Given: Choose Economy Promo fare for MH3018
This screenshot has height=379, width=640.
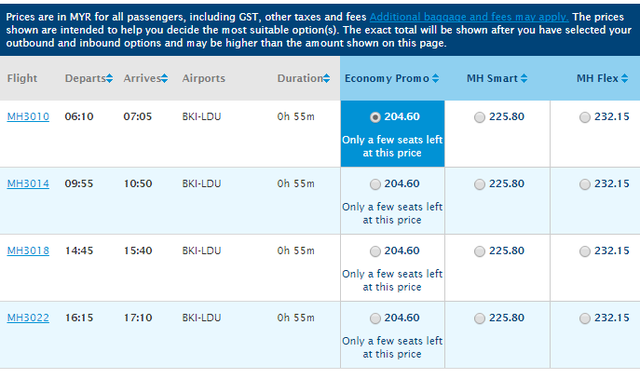Looking at the screenshot, I should (375, 251).
